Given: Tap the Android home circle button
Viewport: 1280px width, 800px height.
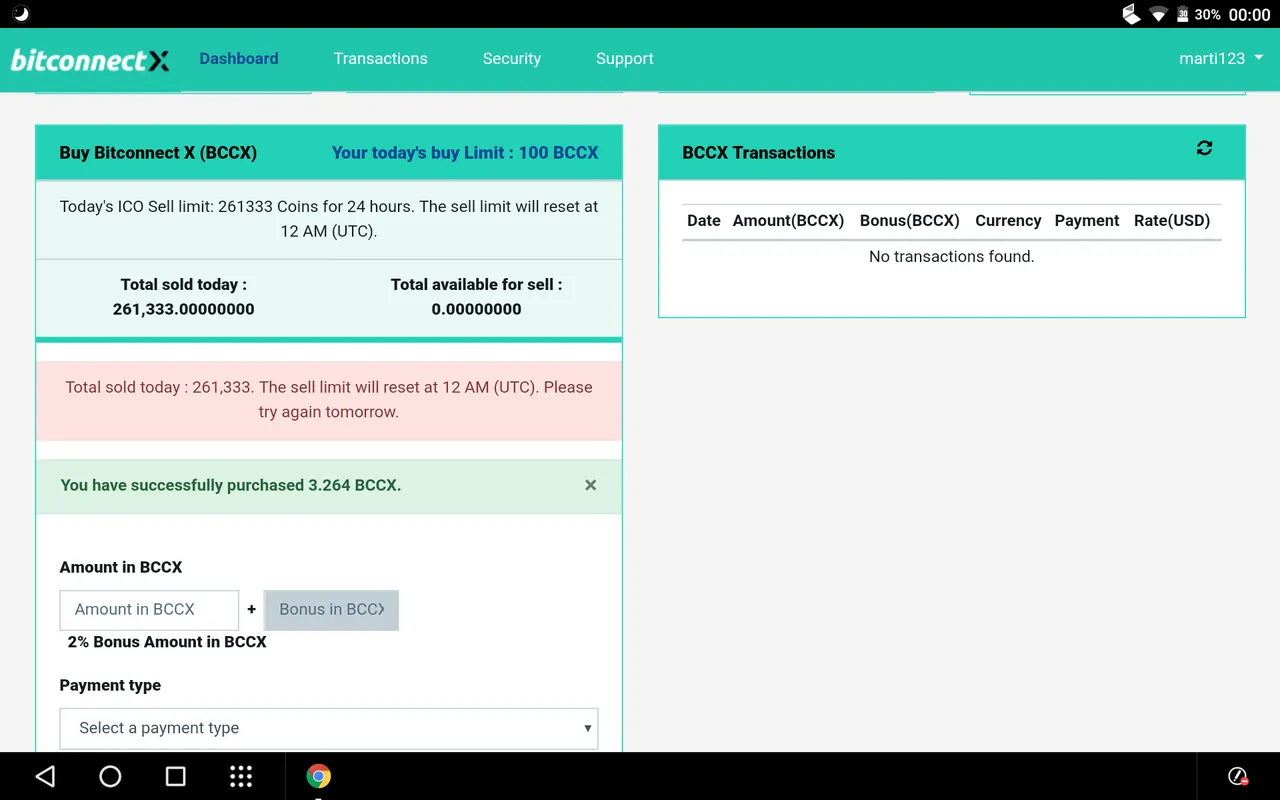Looking at the screenshot, I should [110, 776].
